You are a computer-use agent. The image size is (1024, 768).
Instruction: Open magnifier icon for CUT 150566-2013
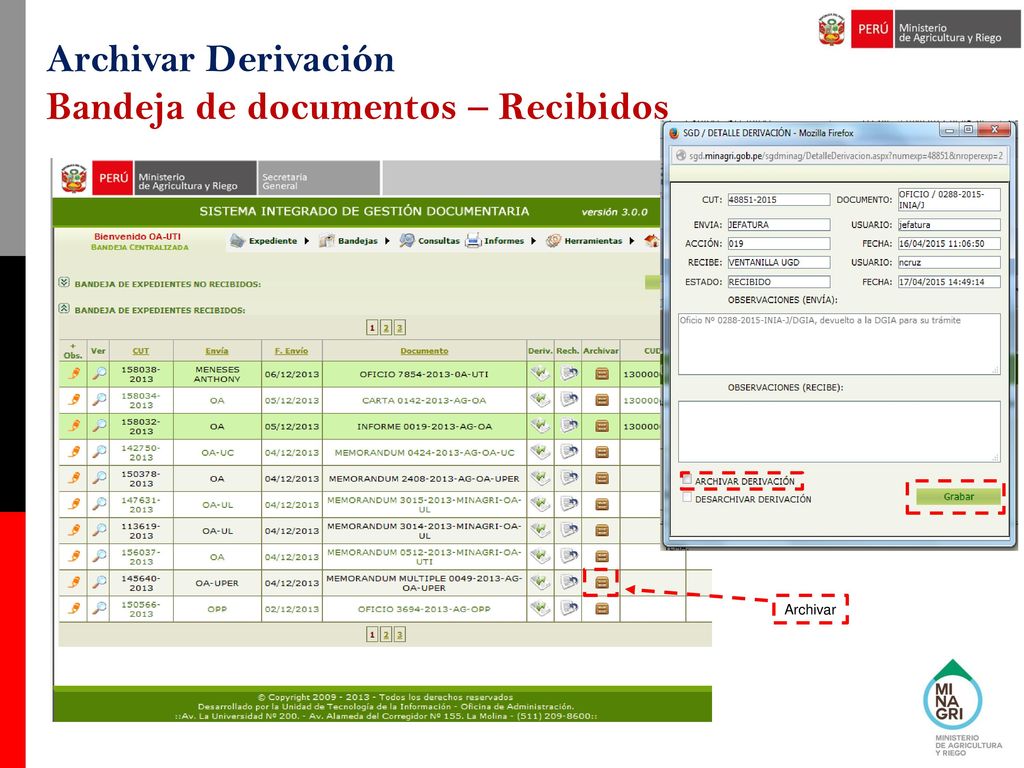pyautogui.click(x=99, y=609)
